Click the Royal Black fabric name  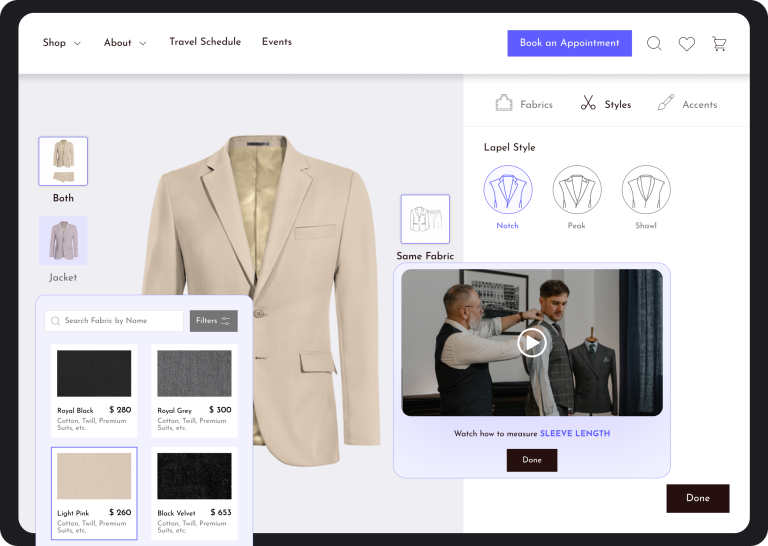(75, 411)
